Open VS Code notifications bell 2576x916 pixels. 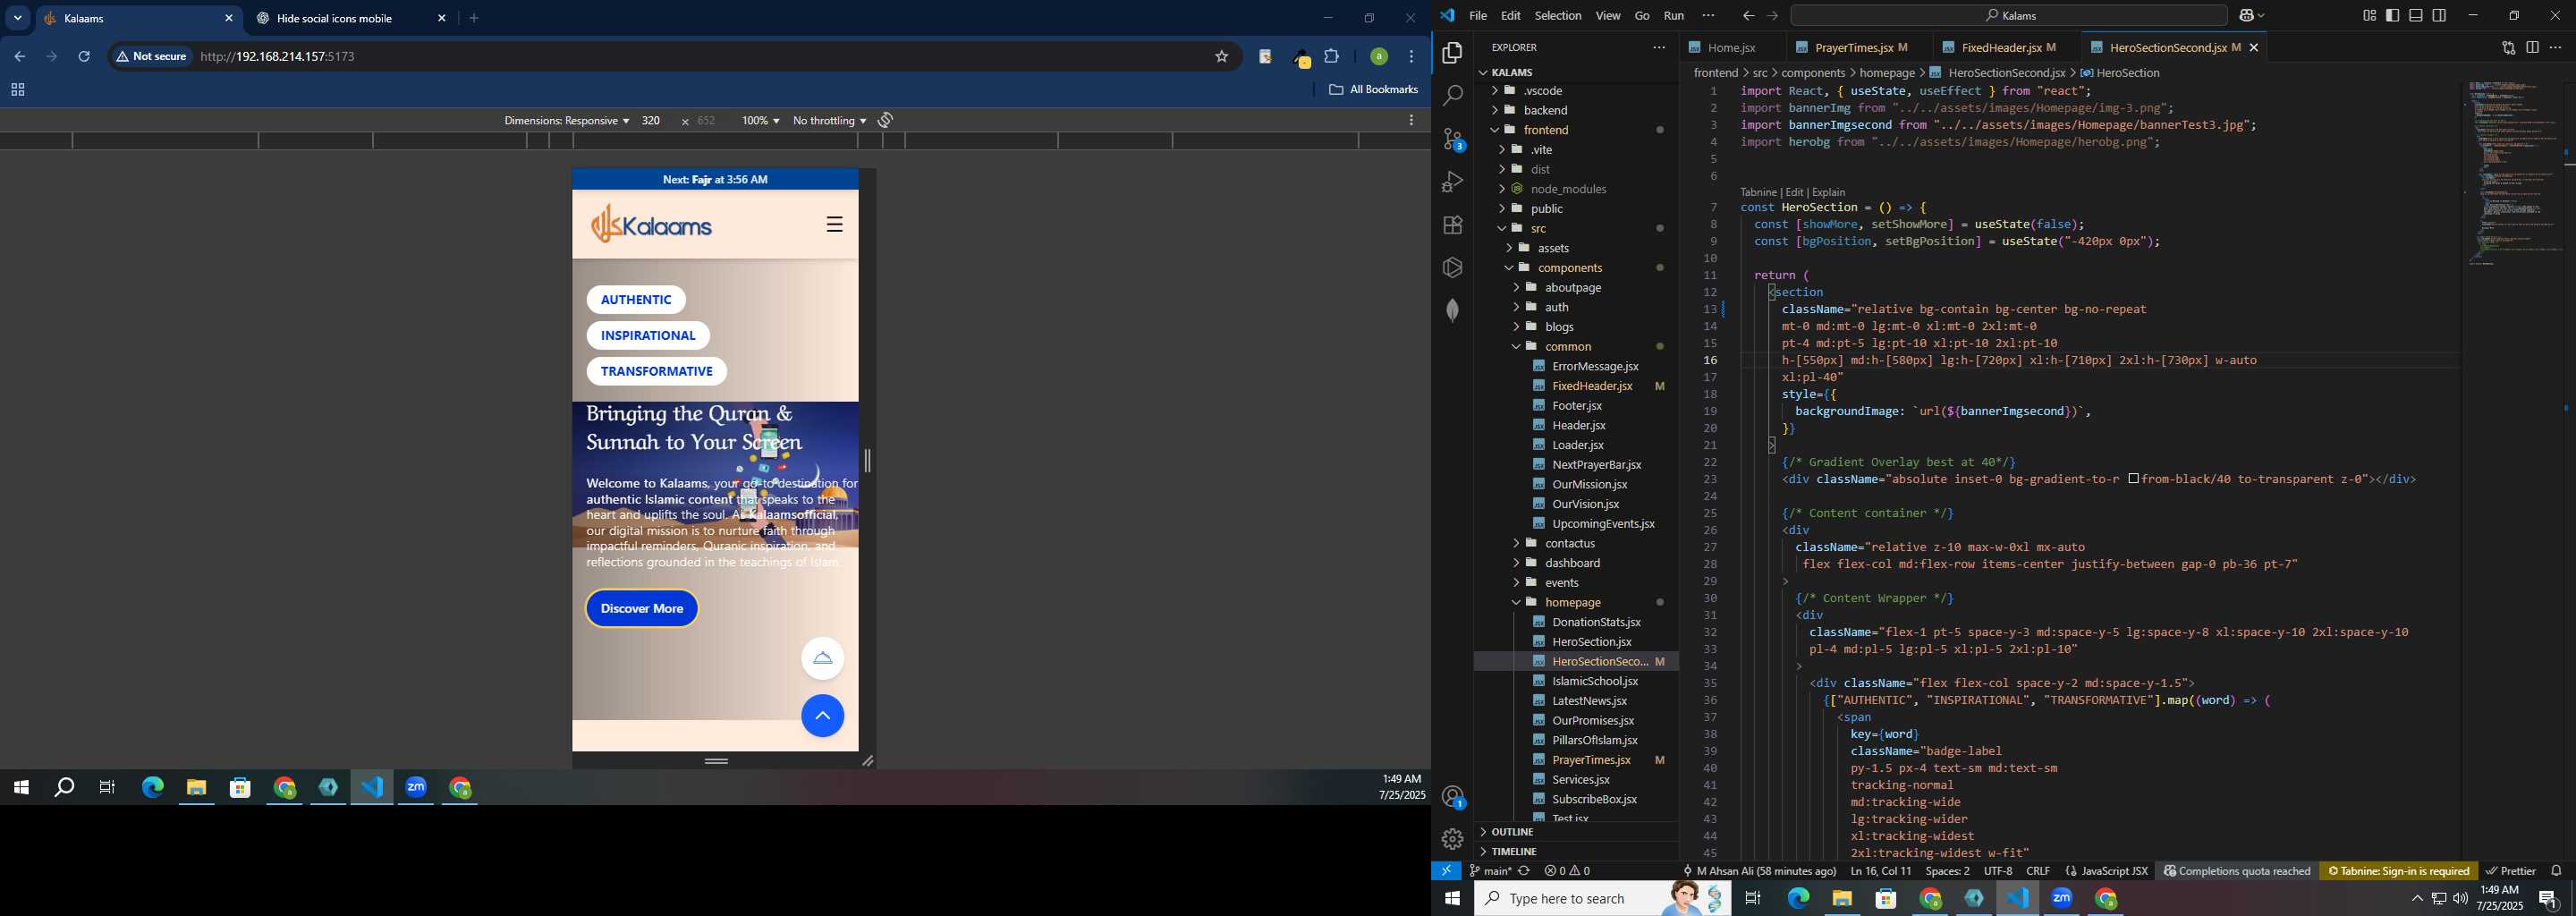tap(2556, 871)
